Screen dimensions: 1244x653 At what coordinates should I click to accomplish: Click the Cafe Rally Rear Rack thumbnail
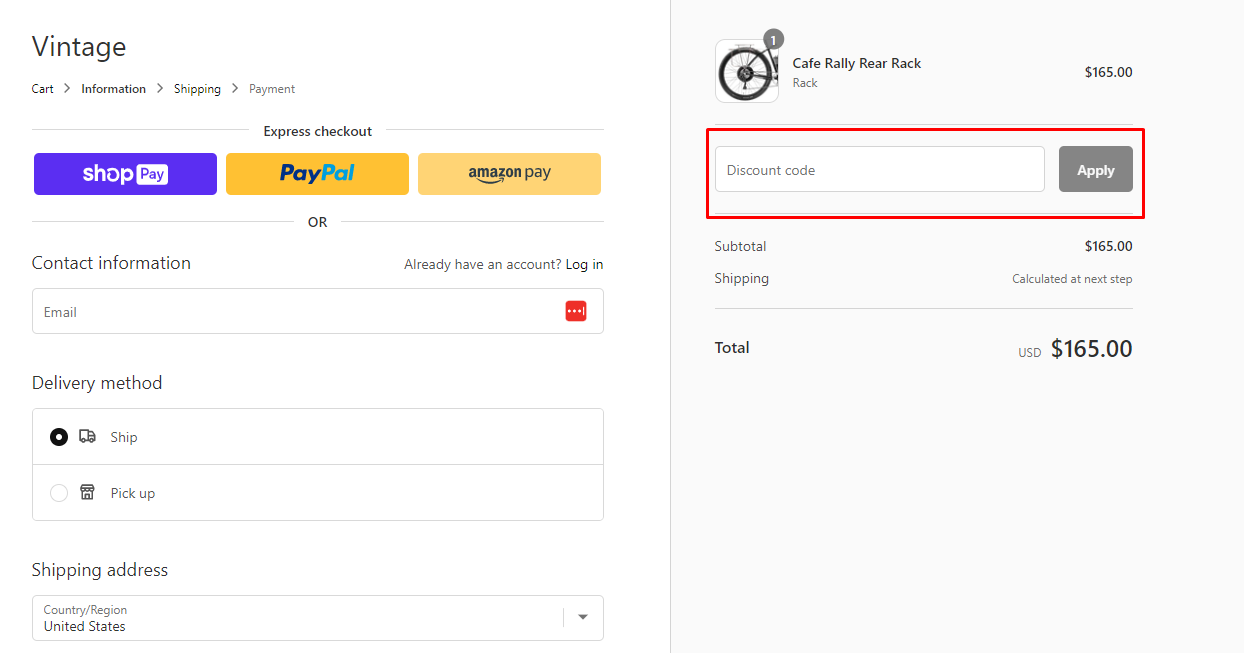747,71
